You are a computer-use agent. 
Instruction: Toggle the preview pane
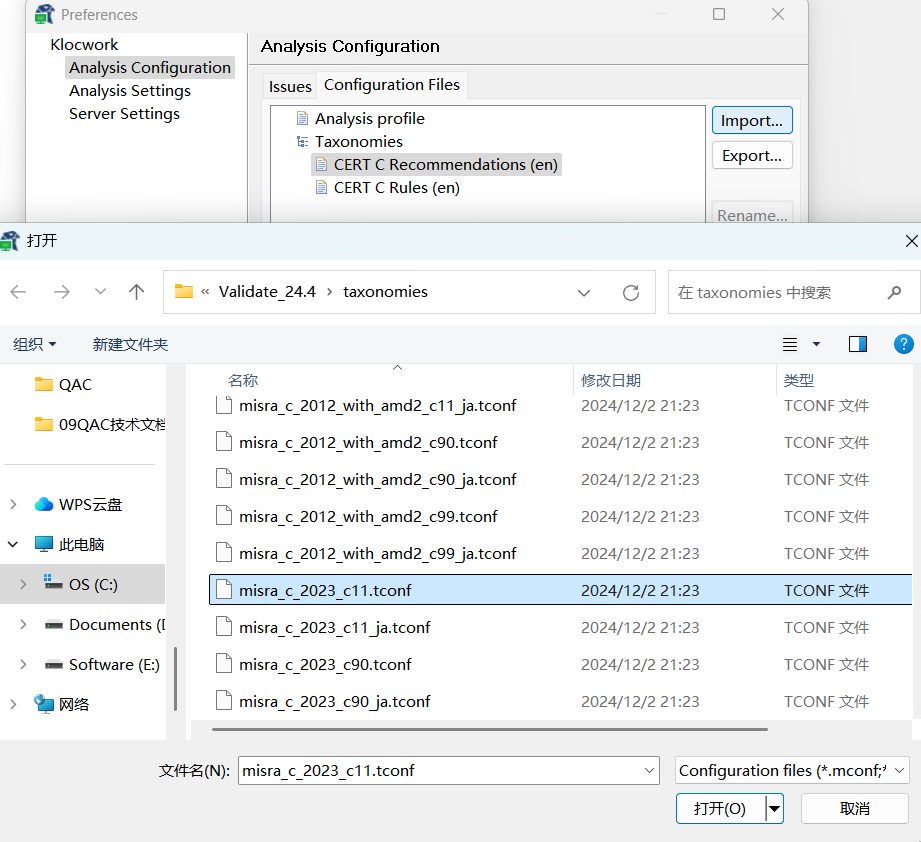[x=858, y=344]
